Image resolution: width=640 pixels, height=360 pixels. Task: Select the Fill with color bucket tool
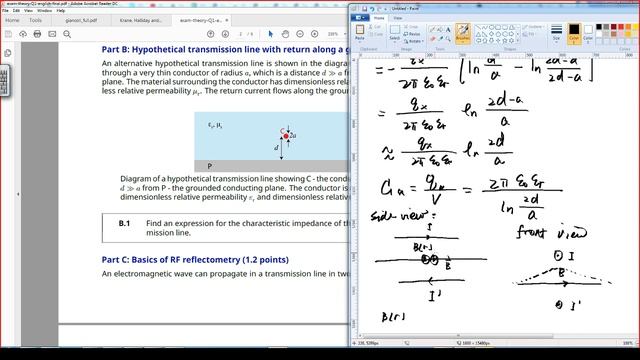[x=440, y=29]
